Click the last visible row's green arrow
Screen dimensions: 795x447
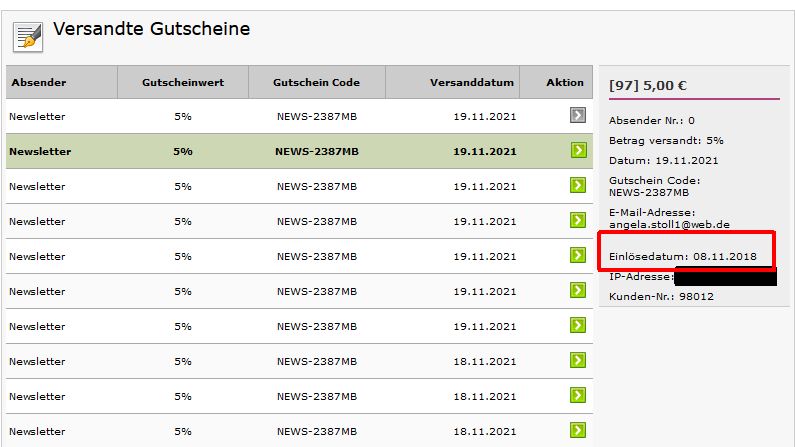pyautogui.click(x=577, y=430)
